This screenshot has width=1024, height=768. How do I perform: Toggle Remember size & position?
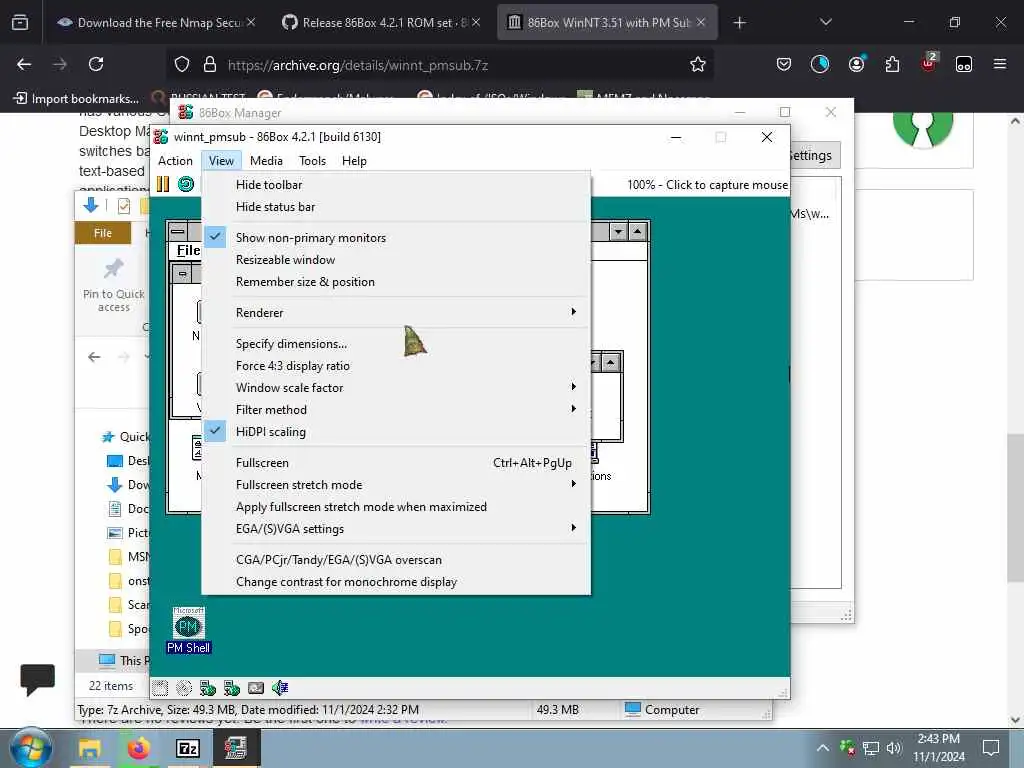[x=396, y=282]
